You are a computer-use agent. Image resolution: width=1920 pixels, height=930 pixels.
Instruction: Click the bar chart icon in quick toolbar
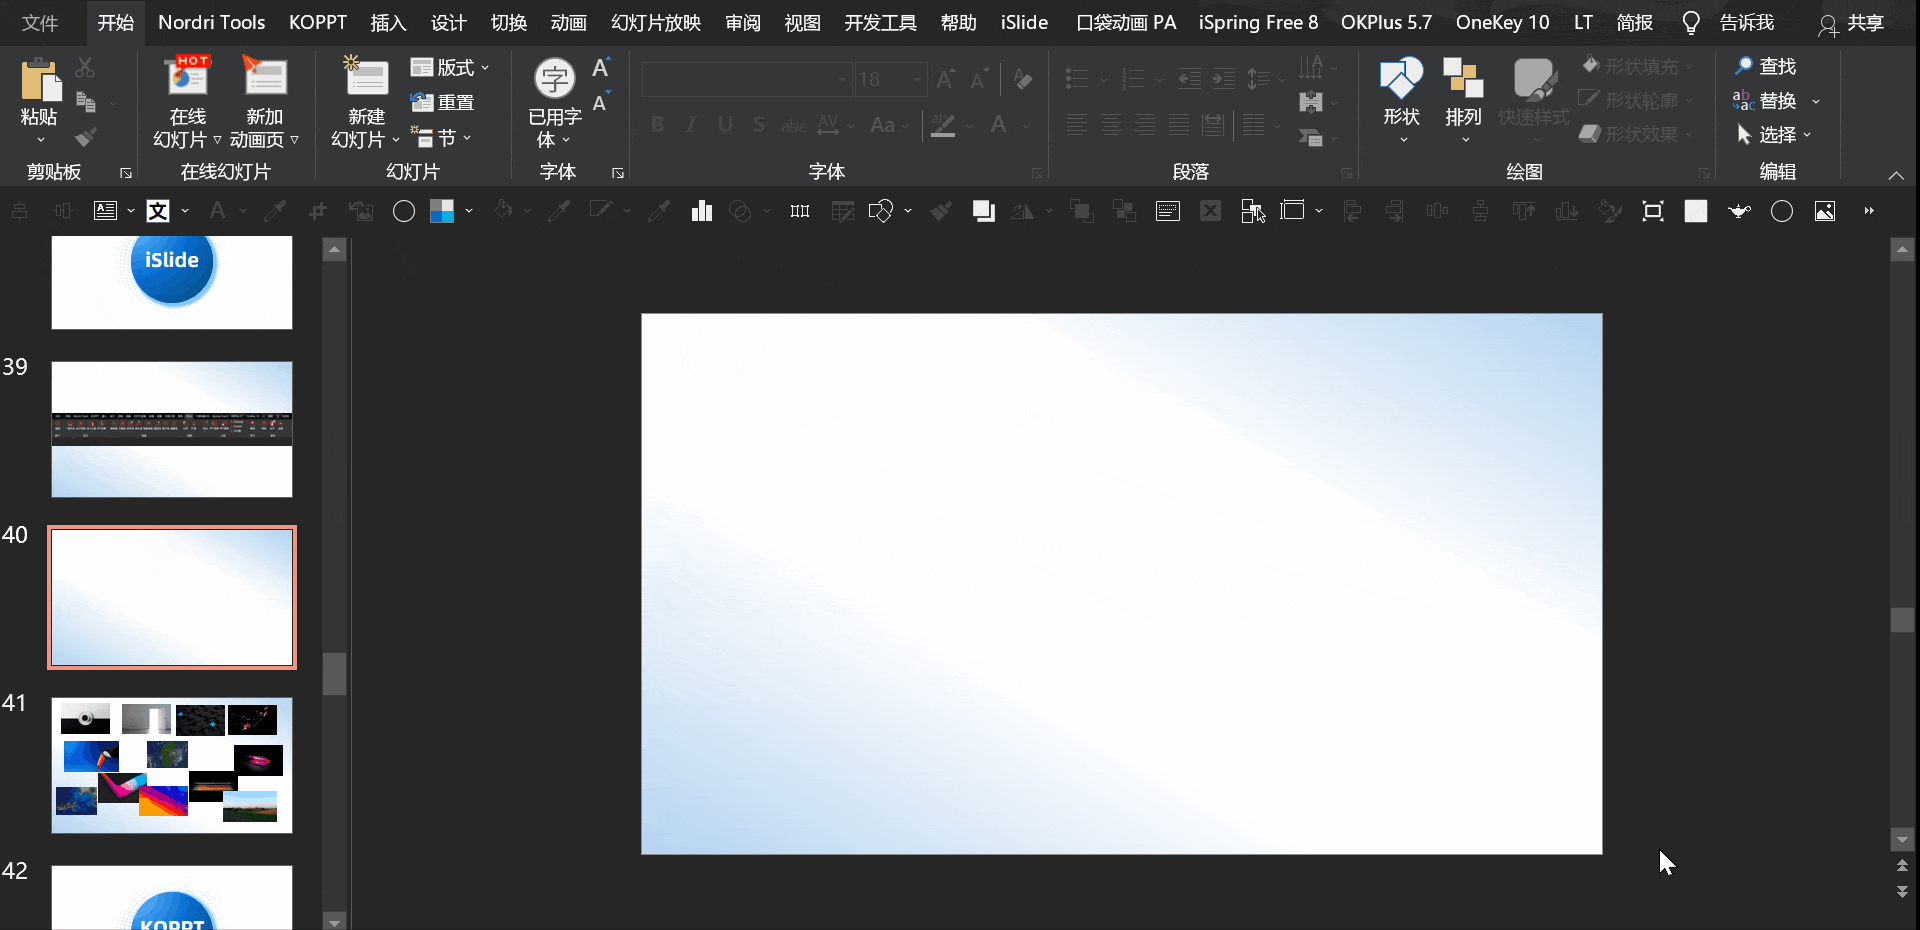coord(702,211)
